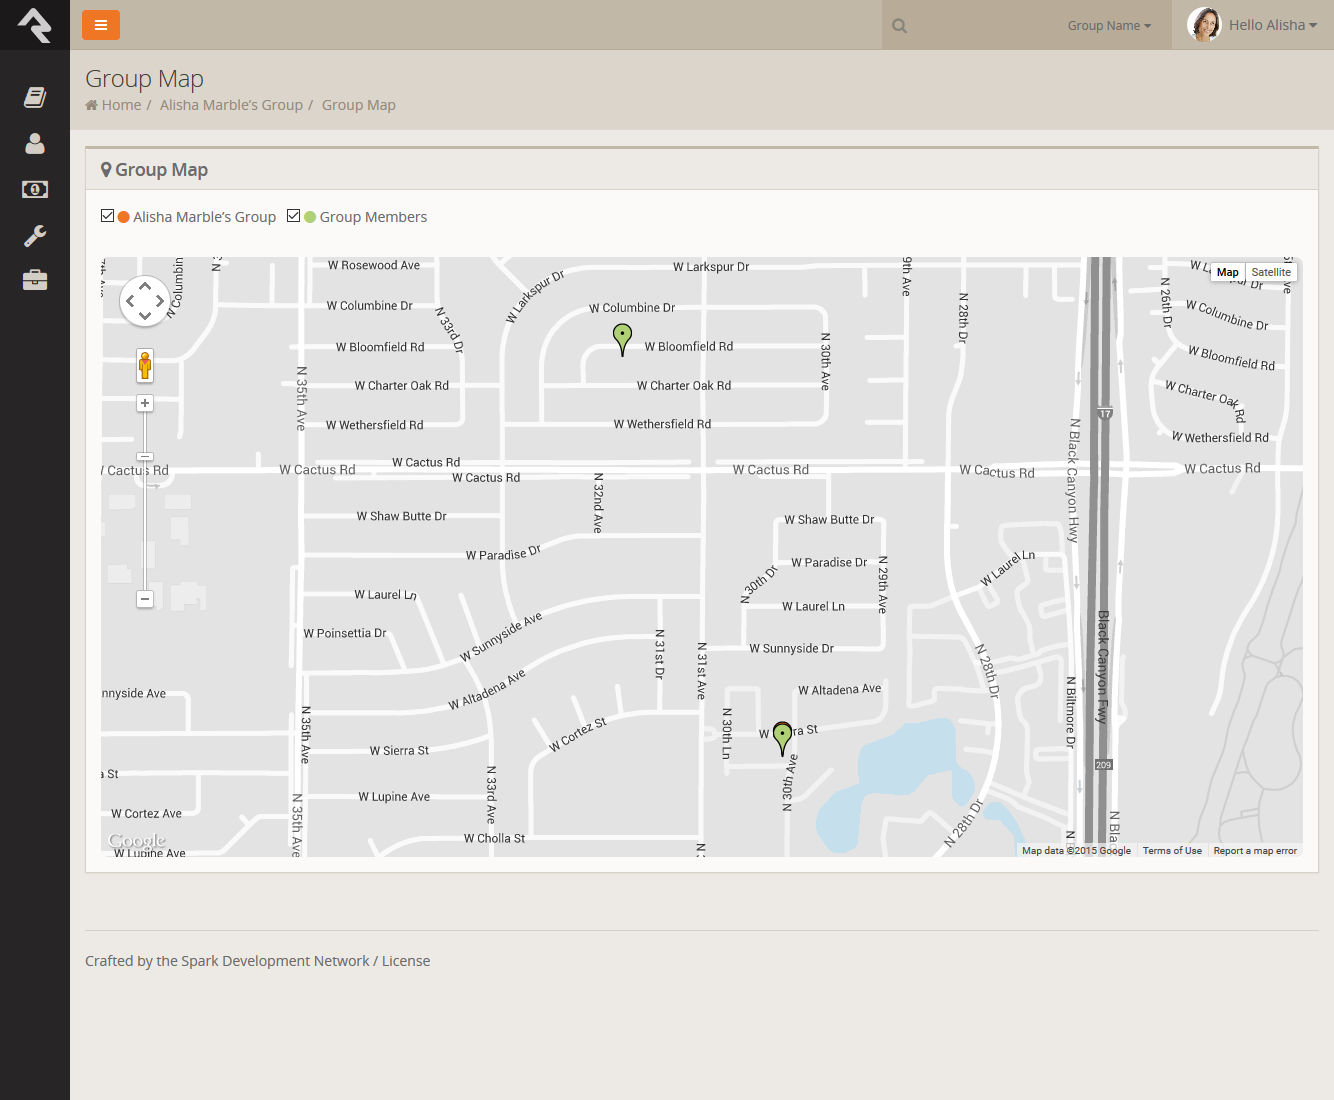Uncheck the Alisha Marble's Group checkbox

(x=108, y=216)
